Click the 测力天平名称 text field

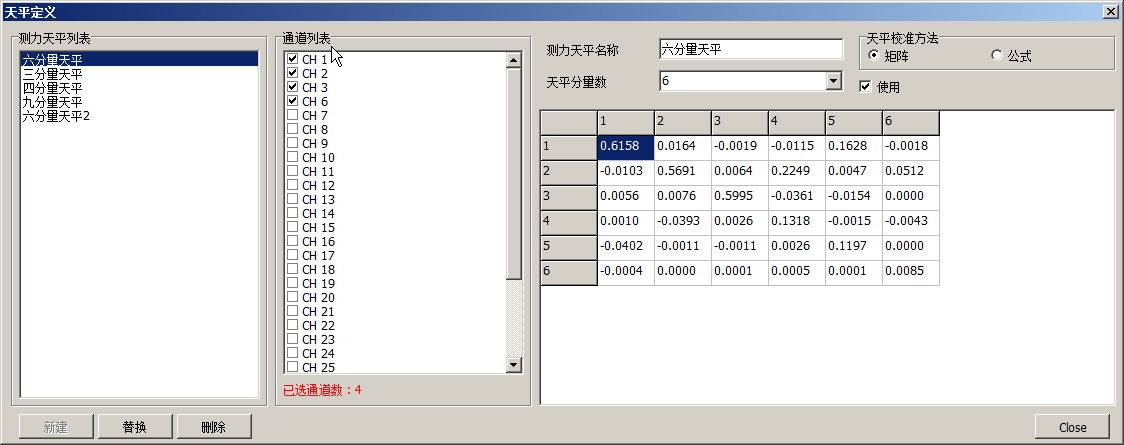click(x=751, y=50)
